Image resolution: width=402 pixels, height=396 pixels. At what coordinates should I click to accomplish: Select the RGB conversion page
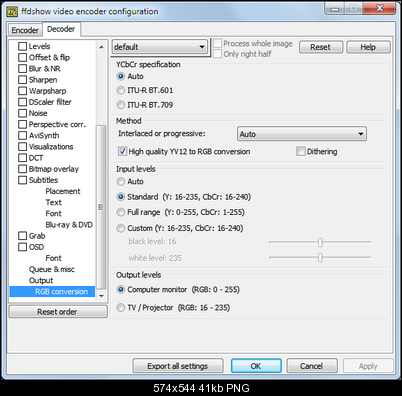pos(52,292)
